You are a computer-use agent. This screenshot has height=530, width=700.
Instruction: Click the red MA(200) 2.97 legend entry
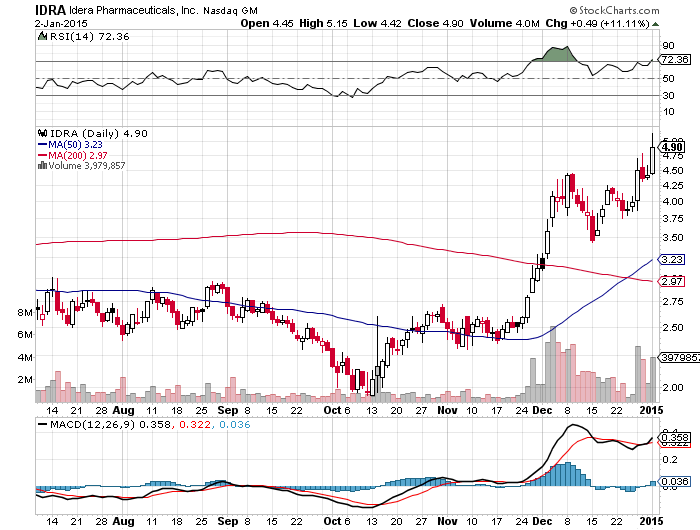coord(73,155)
